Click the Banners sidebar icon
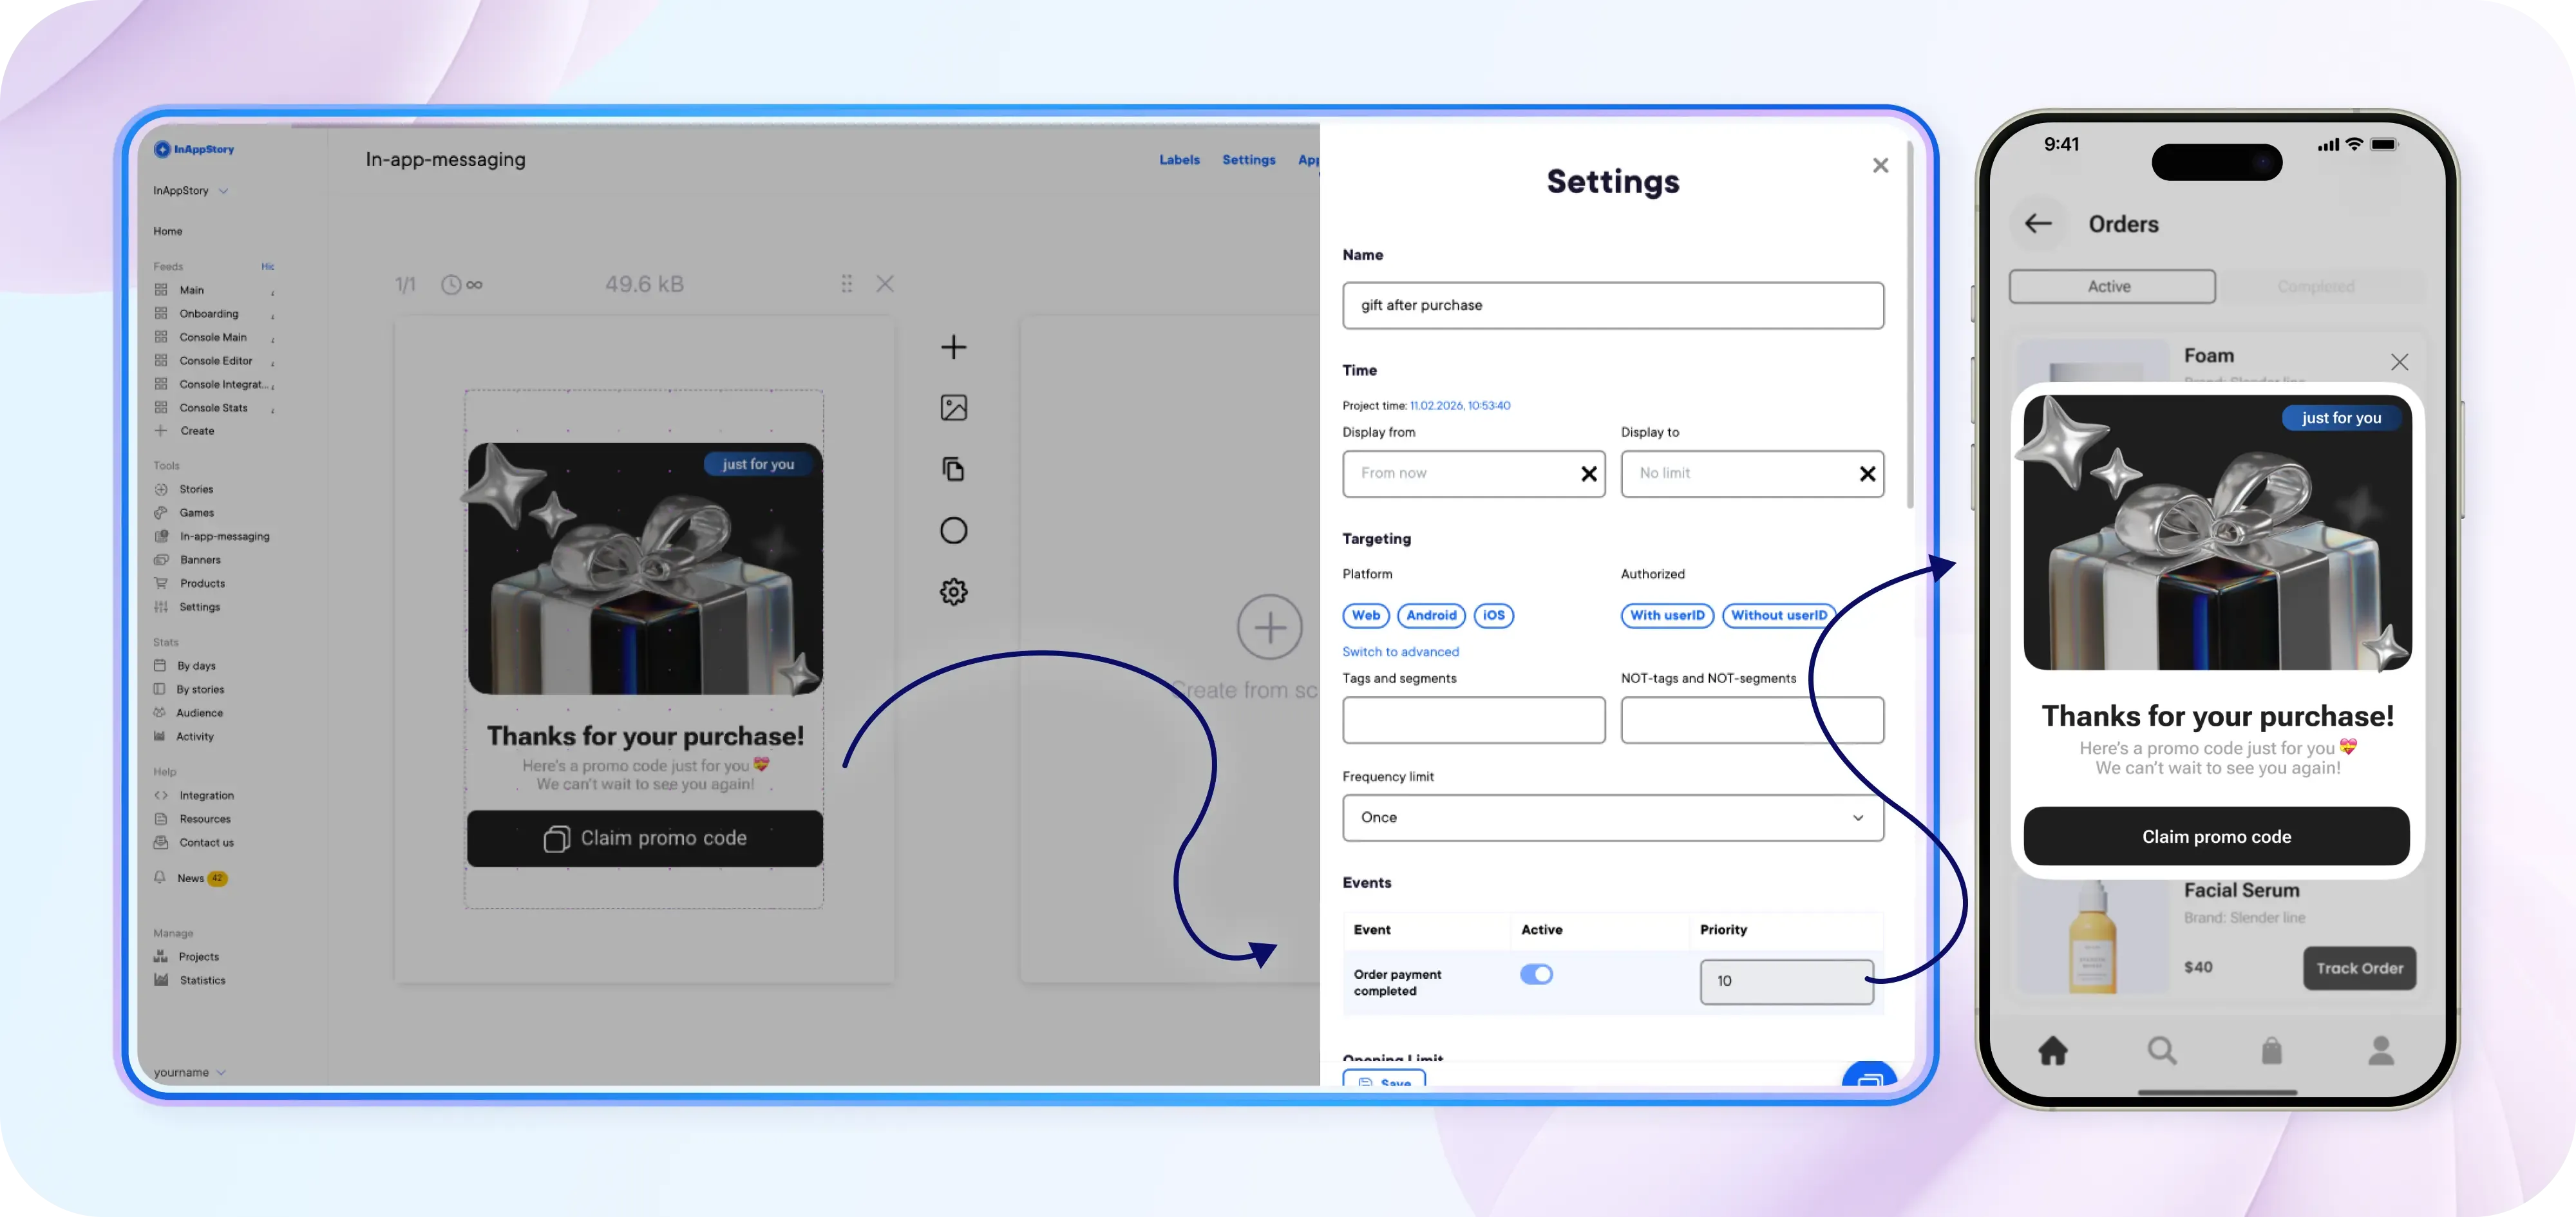This screenshot has height=1217, width=2576. (x=161, y=560)
